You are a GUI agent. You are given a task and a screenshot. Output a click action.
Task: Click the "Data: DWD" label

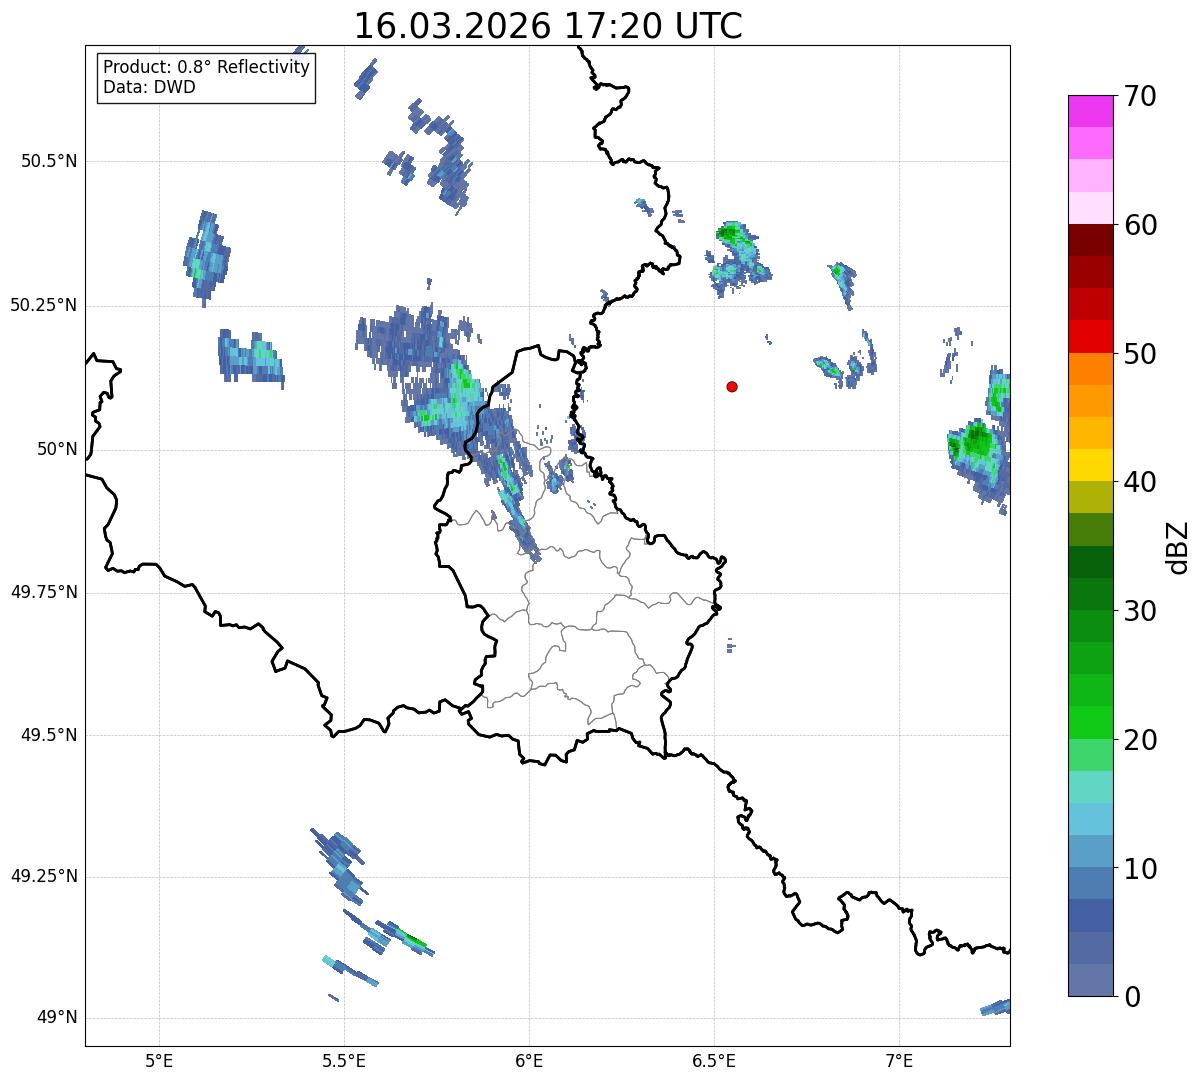[149, 87]
